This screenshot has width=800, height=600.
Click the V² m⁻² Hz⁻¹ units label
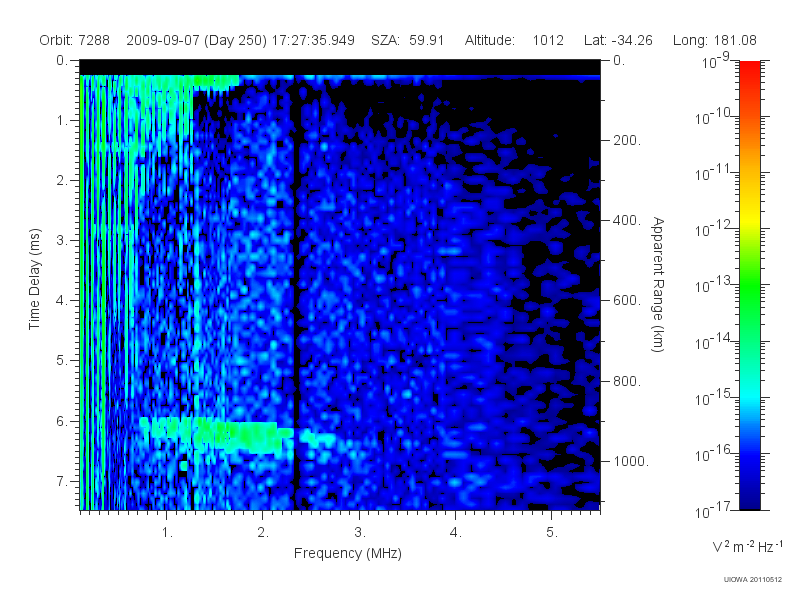(747, 546)
